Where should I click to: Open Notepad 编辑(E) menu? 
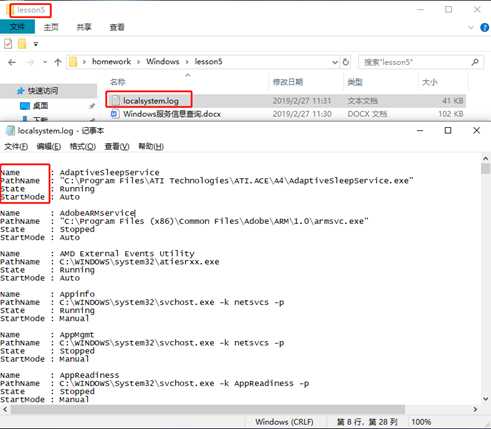pos(49,146)
